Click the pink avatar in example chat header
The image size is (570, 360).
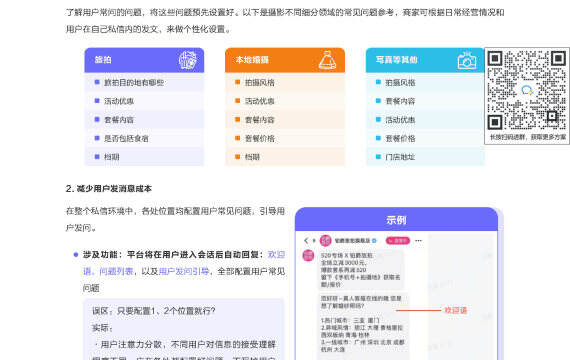(325, 240)
